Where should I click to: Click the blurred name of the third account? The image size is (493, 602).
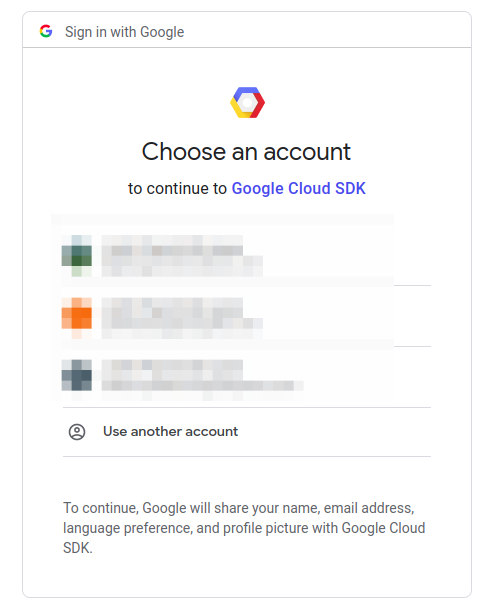coord(172,370)
